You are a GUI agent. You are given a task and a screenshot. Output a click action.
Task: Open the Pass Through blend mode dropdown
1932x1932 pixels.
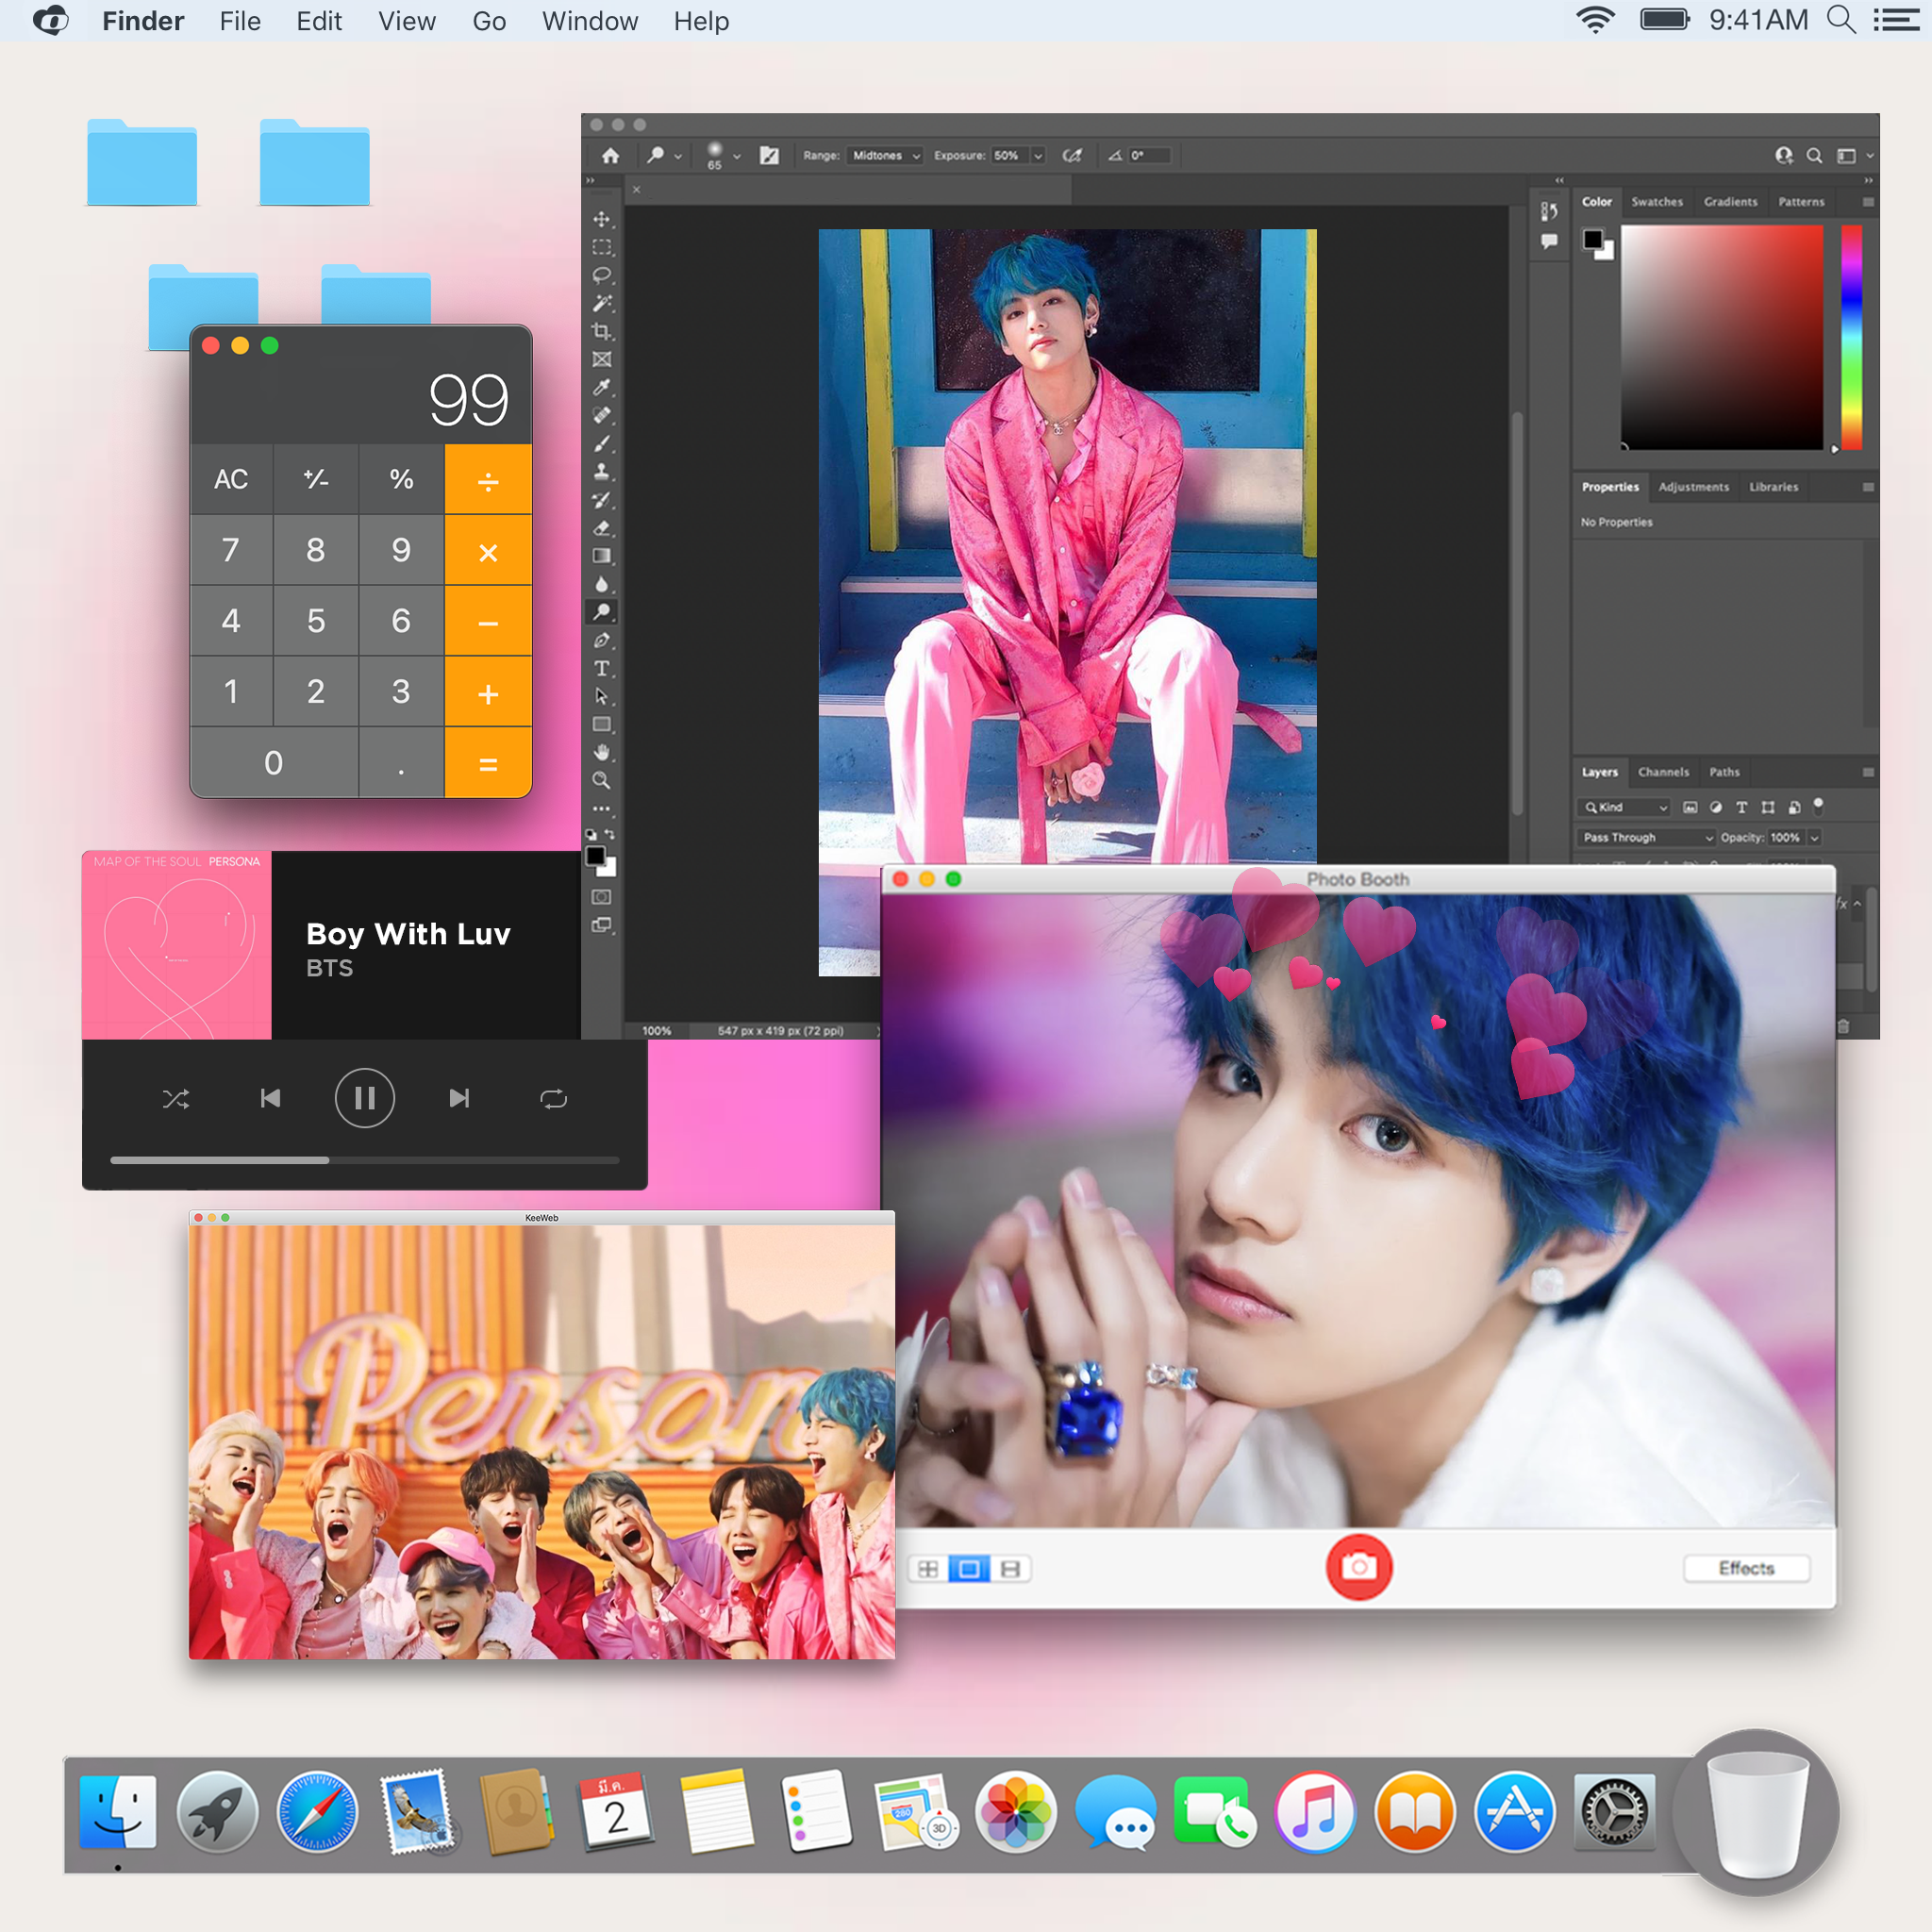[1647, 837]
